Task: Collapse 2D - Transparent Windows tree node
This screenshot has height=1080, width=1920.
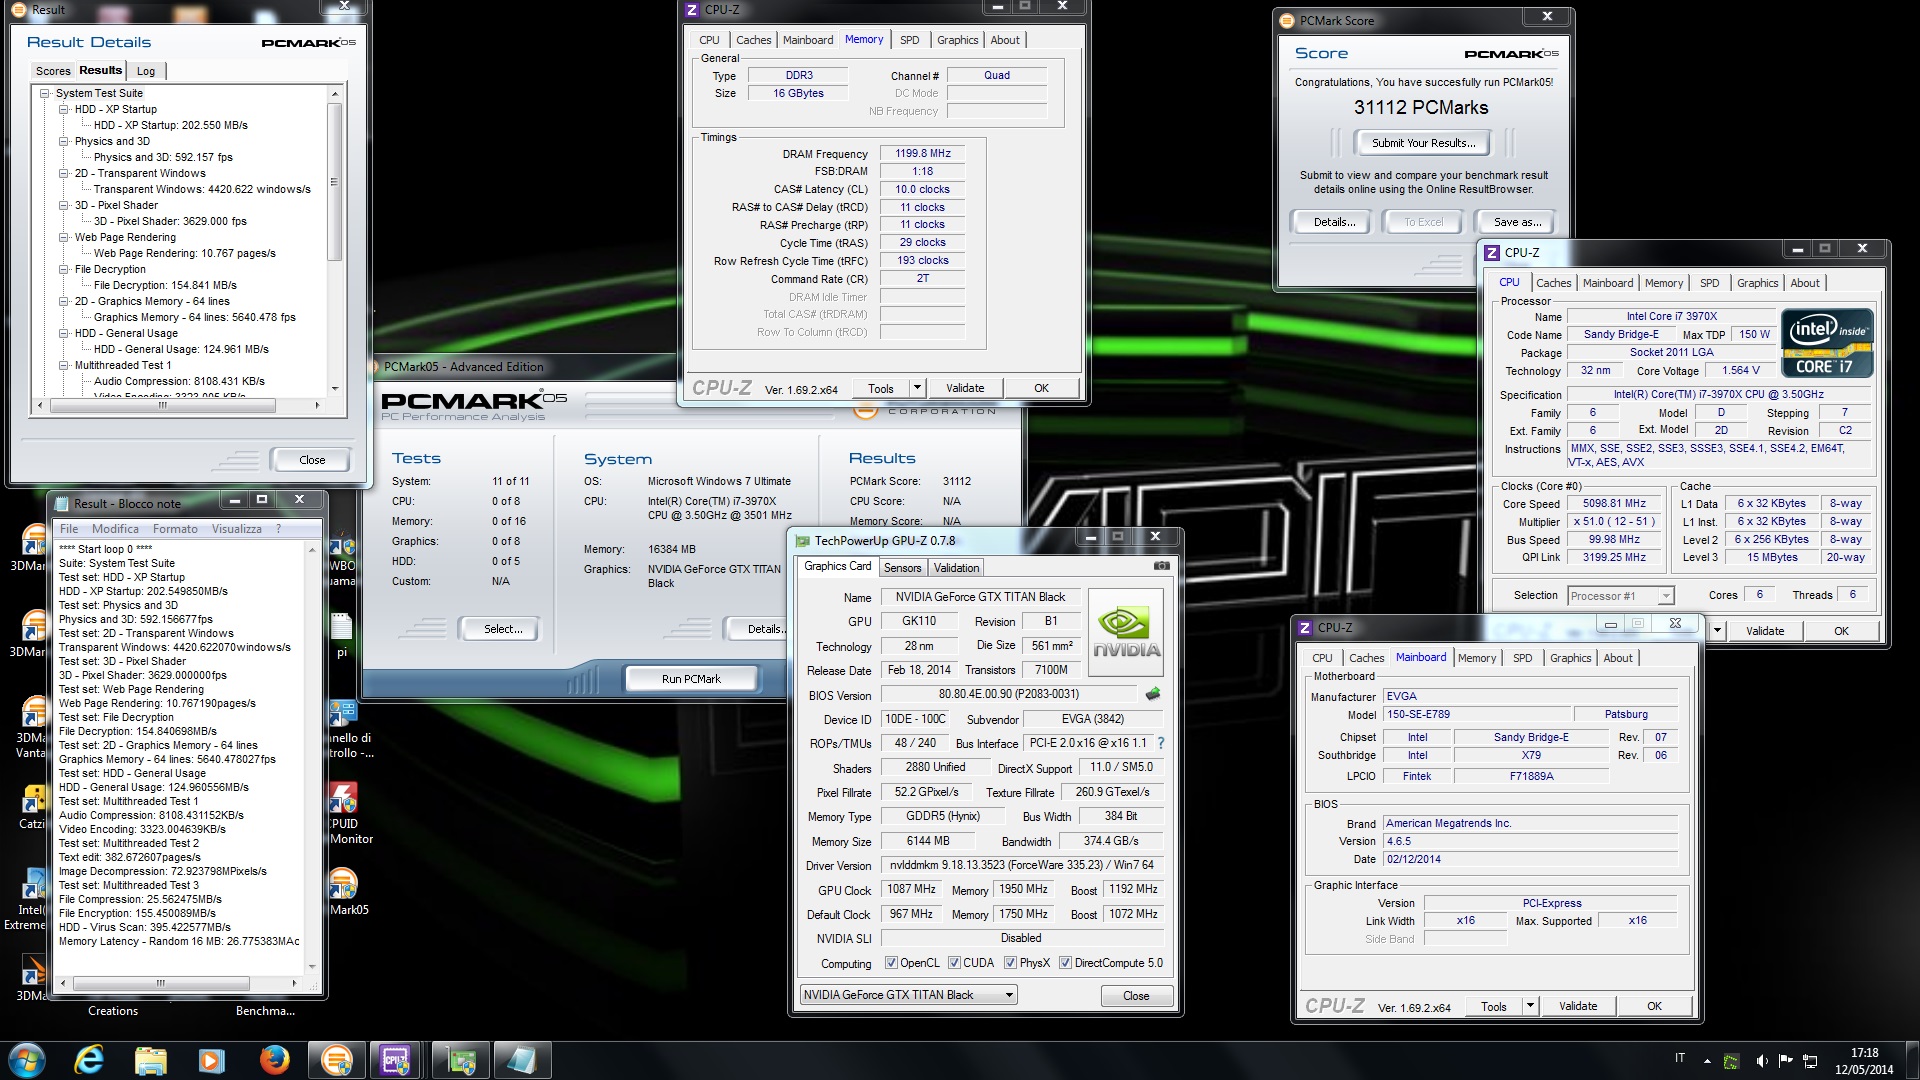Action: [x=64, y=173]
